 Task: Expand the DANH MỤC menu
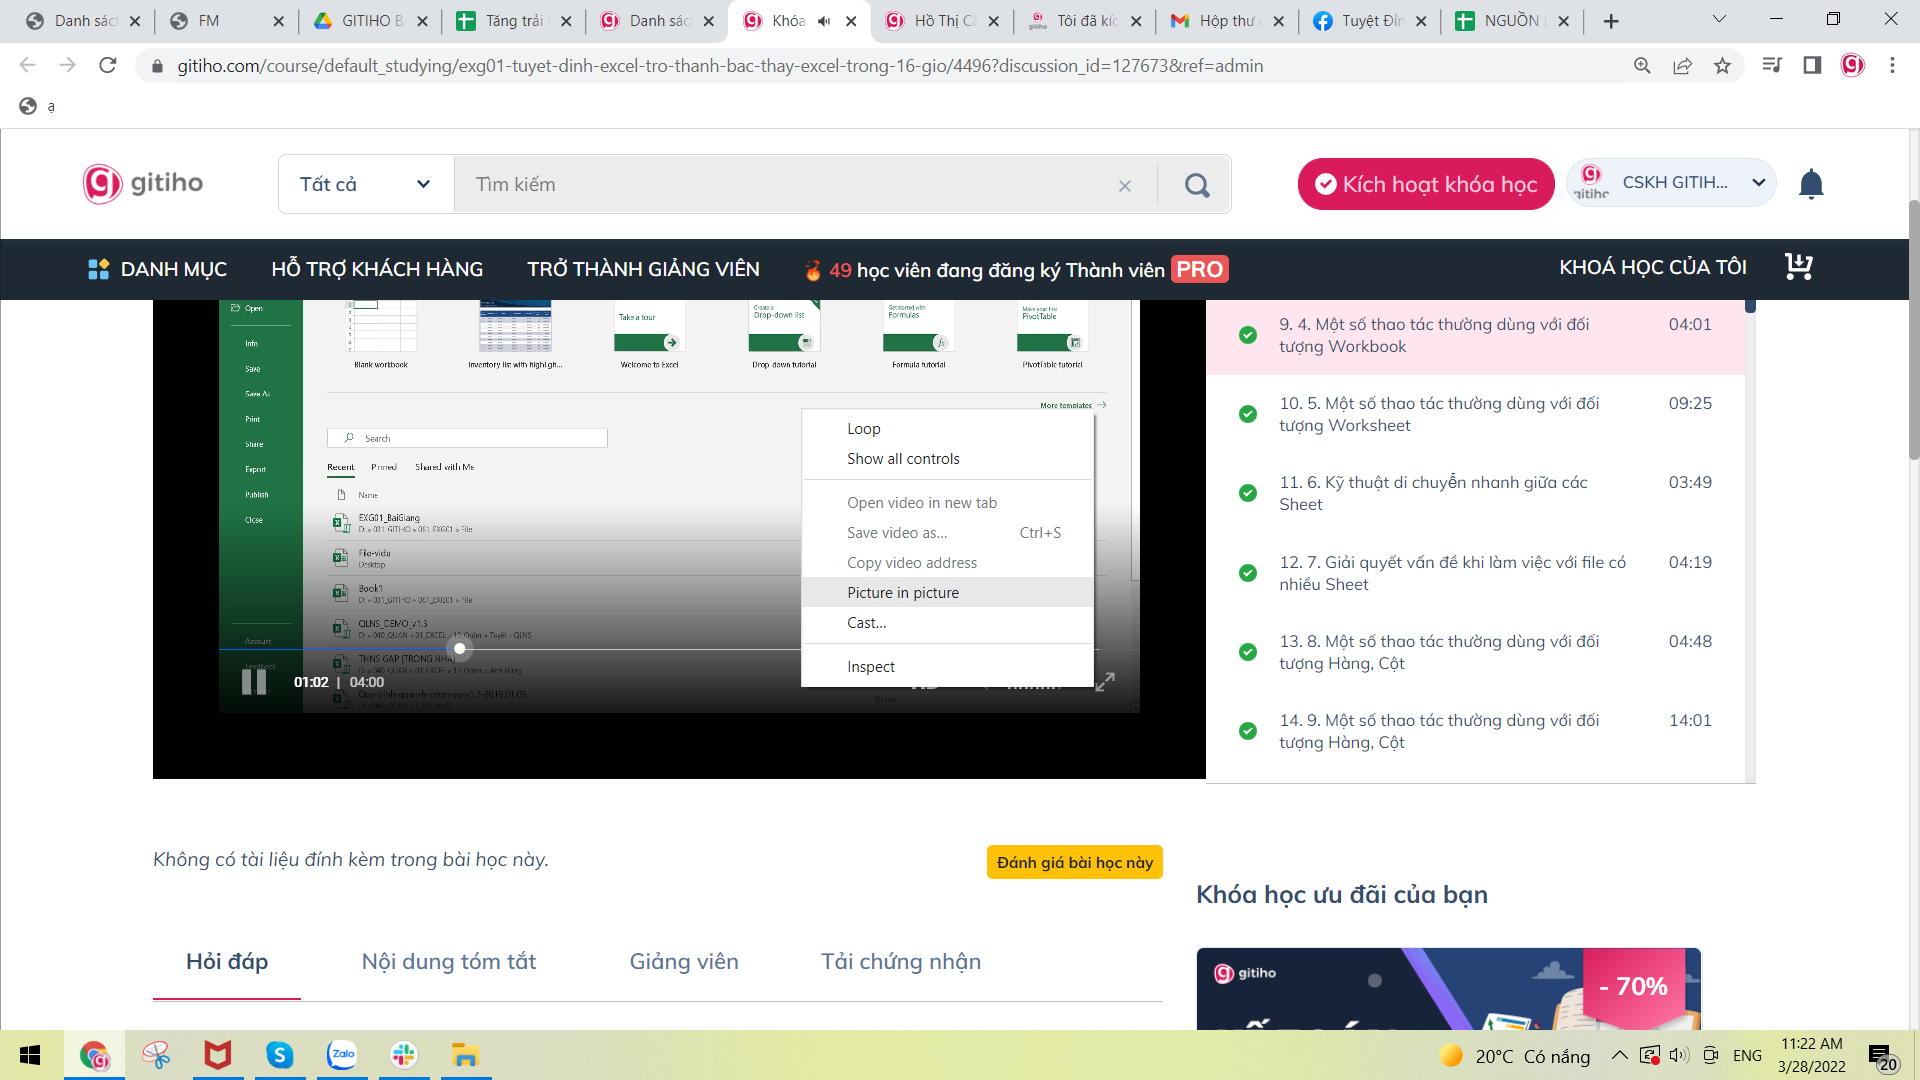157,269
